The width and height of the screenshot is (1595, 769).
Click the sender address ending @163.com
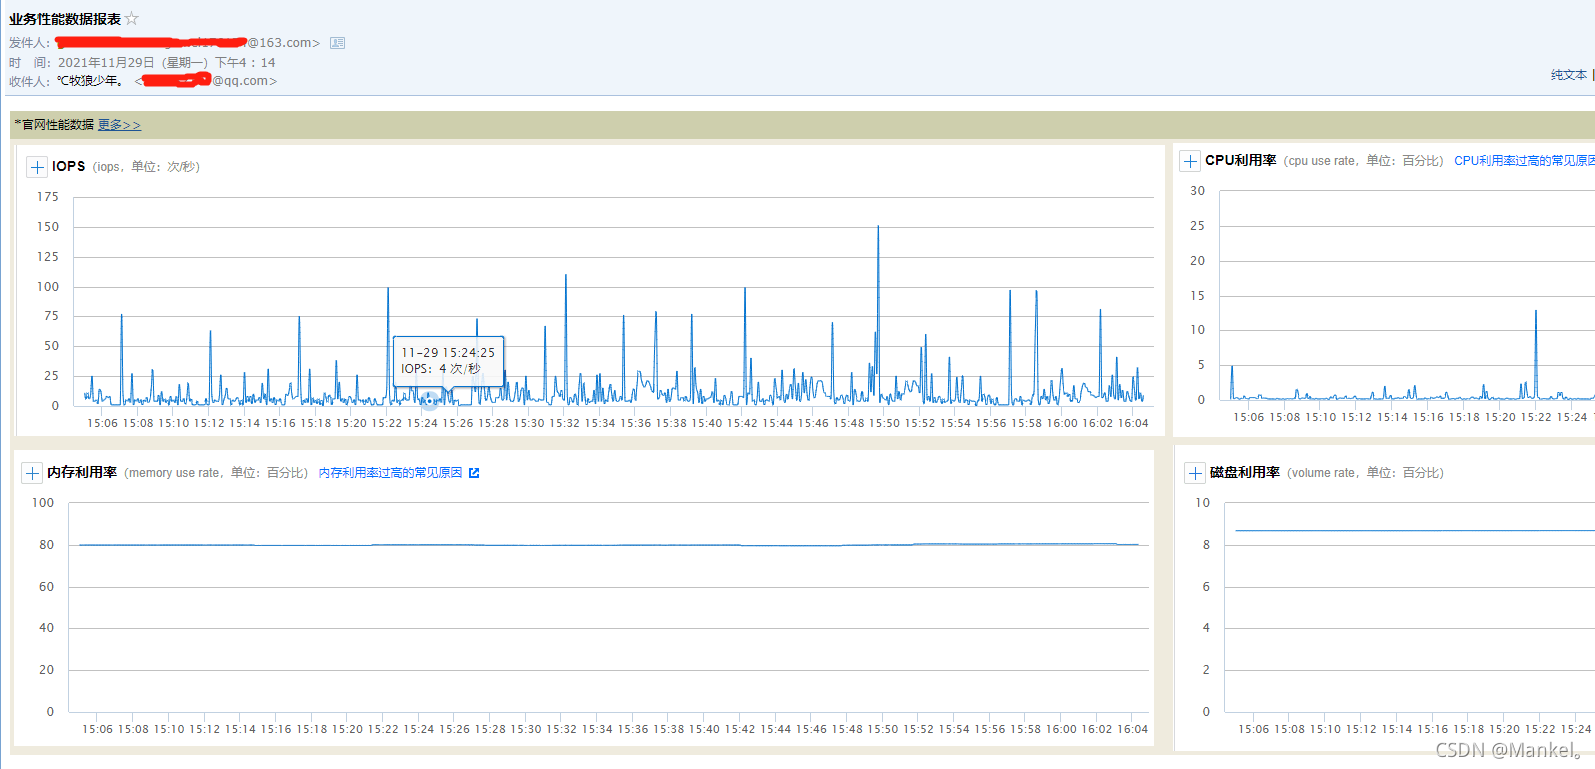pos(188,43)
